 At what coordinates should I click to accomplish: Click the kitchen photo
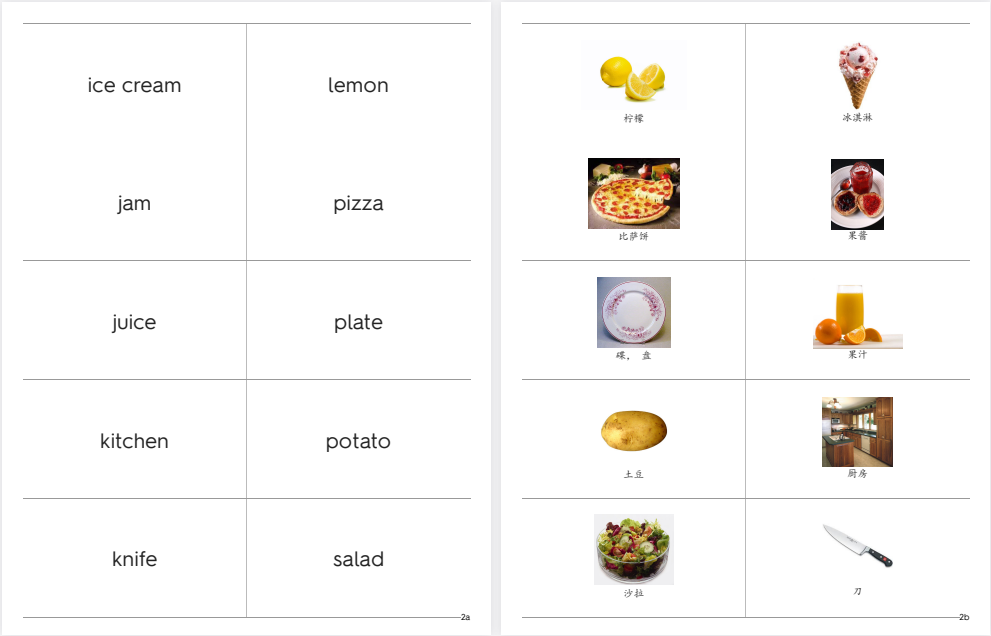(x=857, y=432)
